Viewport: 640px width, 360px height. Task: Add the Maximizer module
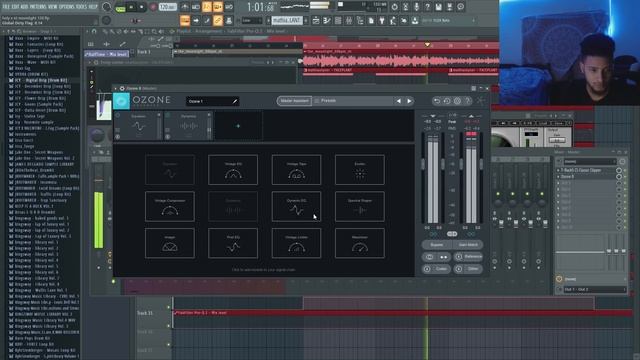pos(360,243)
